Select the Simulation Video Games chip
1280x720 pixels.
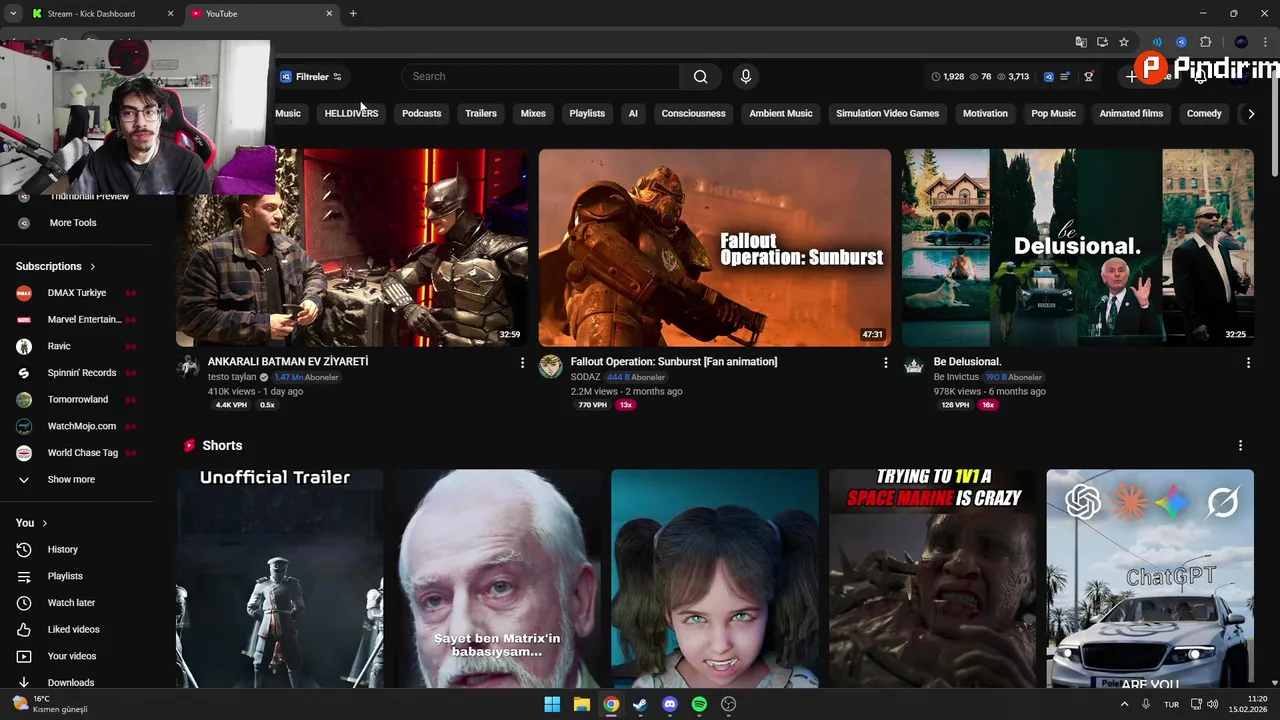[887, 114]
